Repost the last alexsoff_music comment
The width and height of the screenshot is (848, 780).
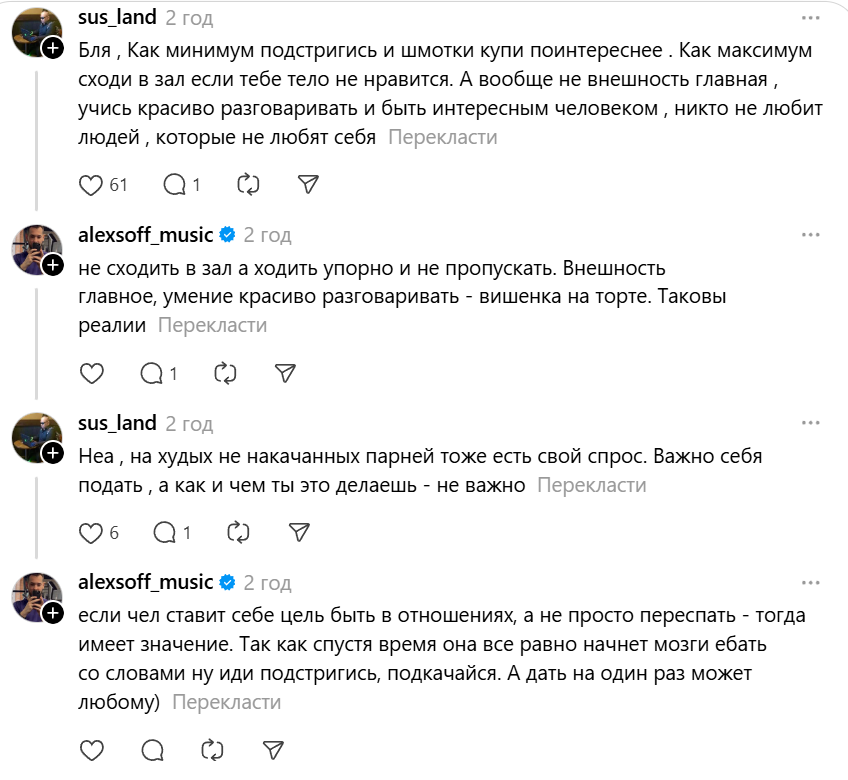[212, 750]
